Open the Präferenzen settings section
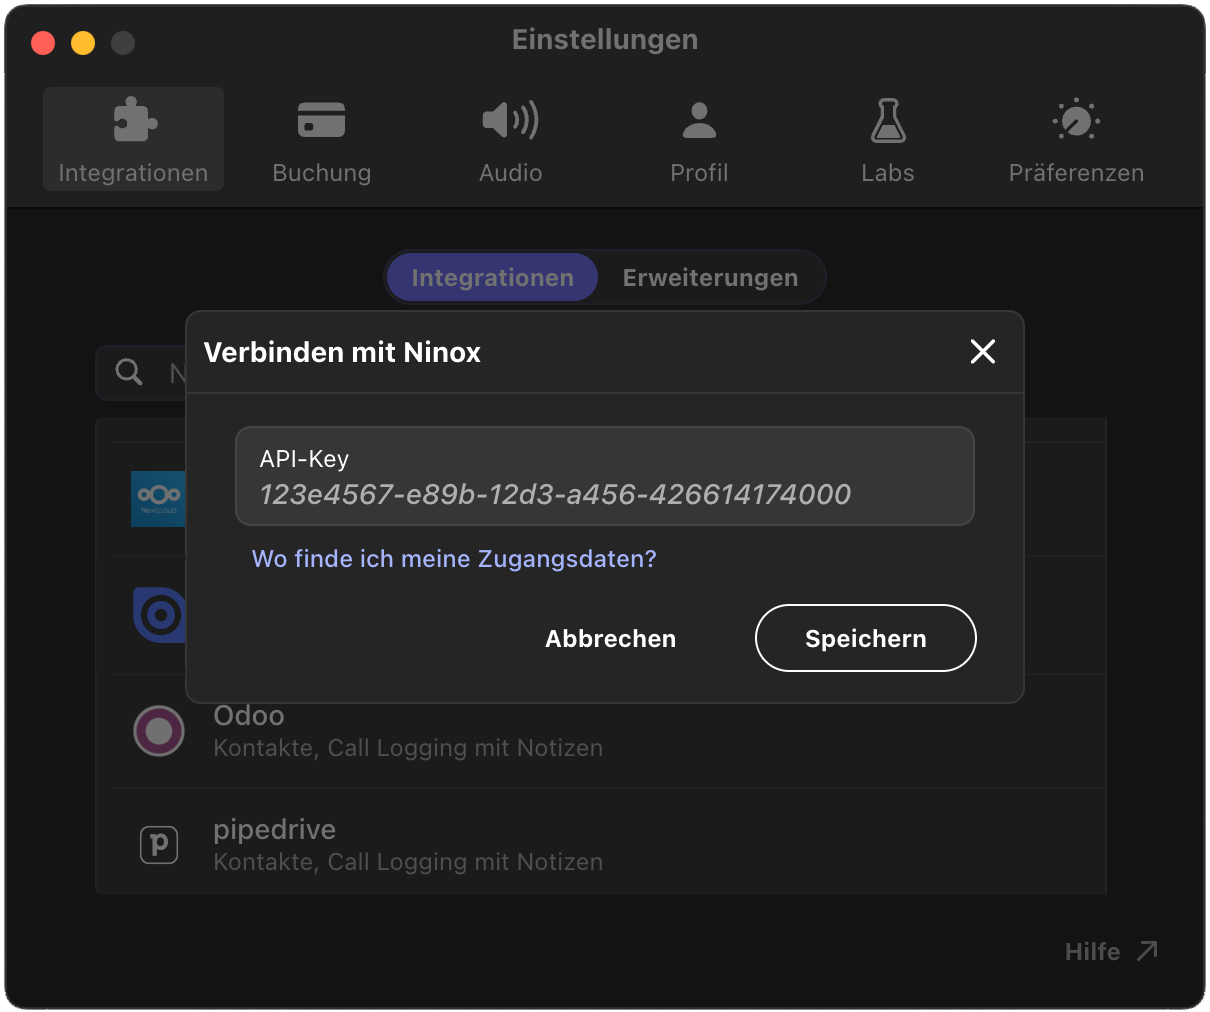1210x1012 pixels. (x=1076, y=138)
